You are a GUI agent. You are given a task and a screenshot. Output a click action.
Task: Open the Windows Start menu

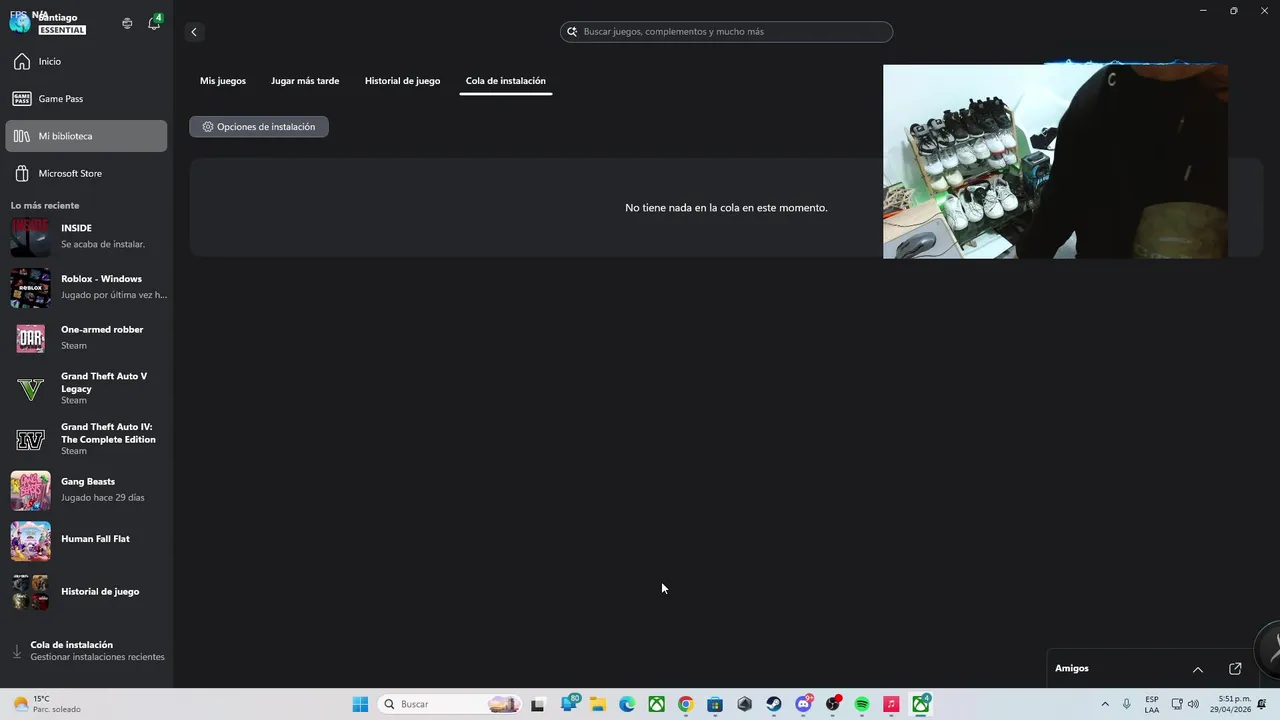(x=360, y=704)
